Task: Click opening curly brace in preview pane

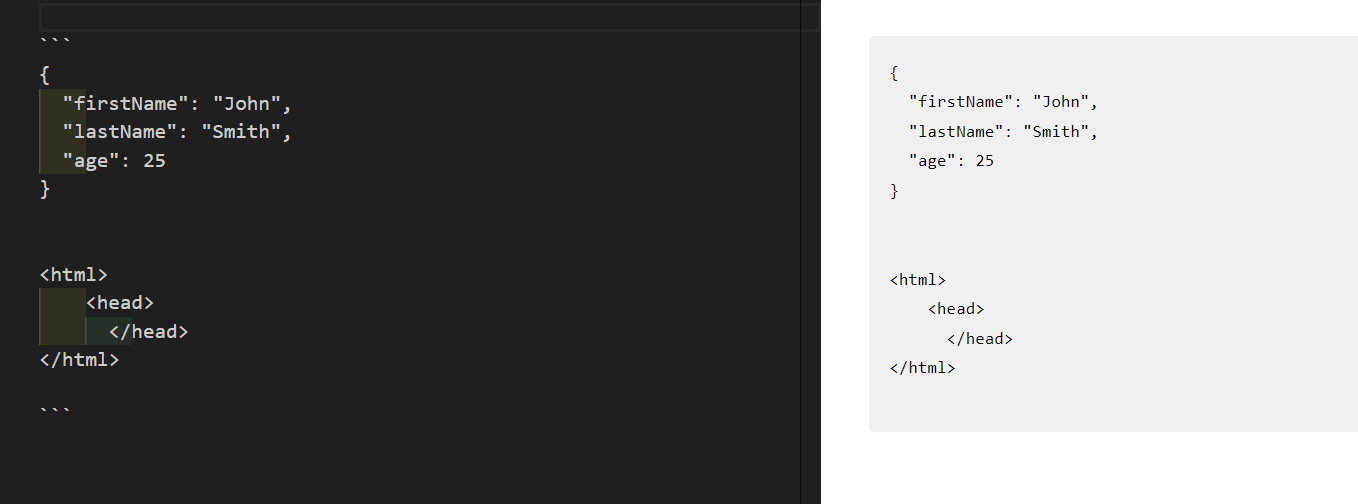Action: pos(894,73)
